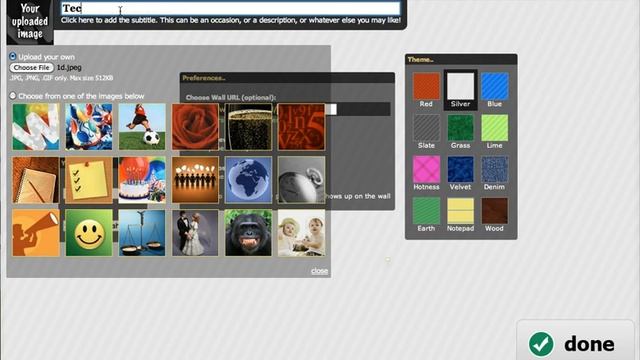Pick the two babies image
The image size is (640, 360).
tap(301, 233)
